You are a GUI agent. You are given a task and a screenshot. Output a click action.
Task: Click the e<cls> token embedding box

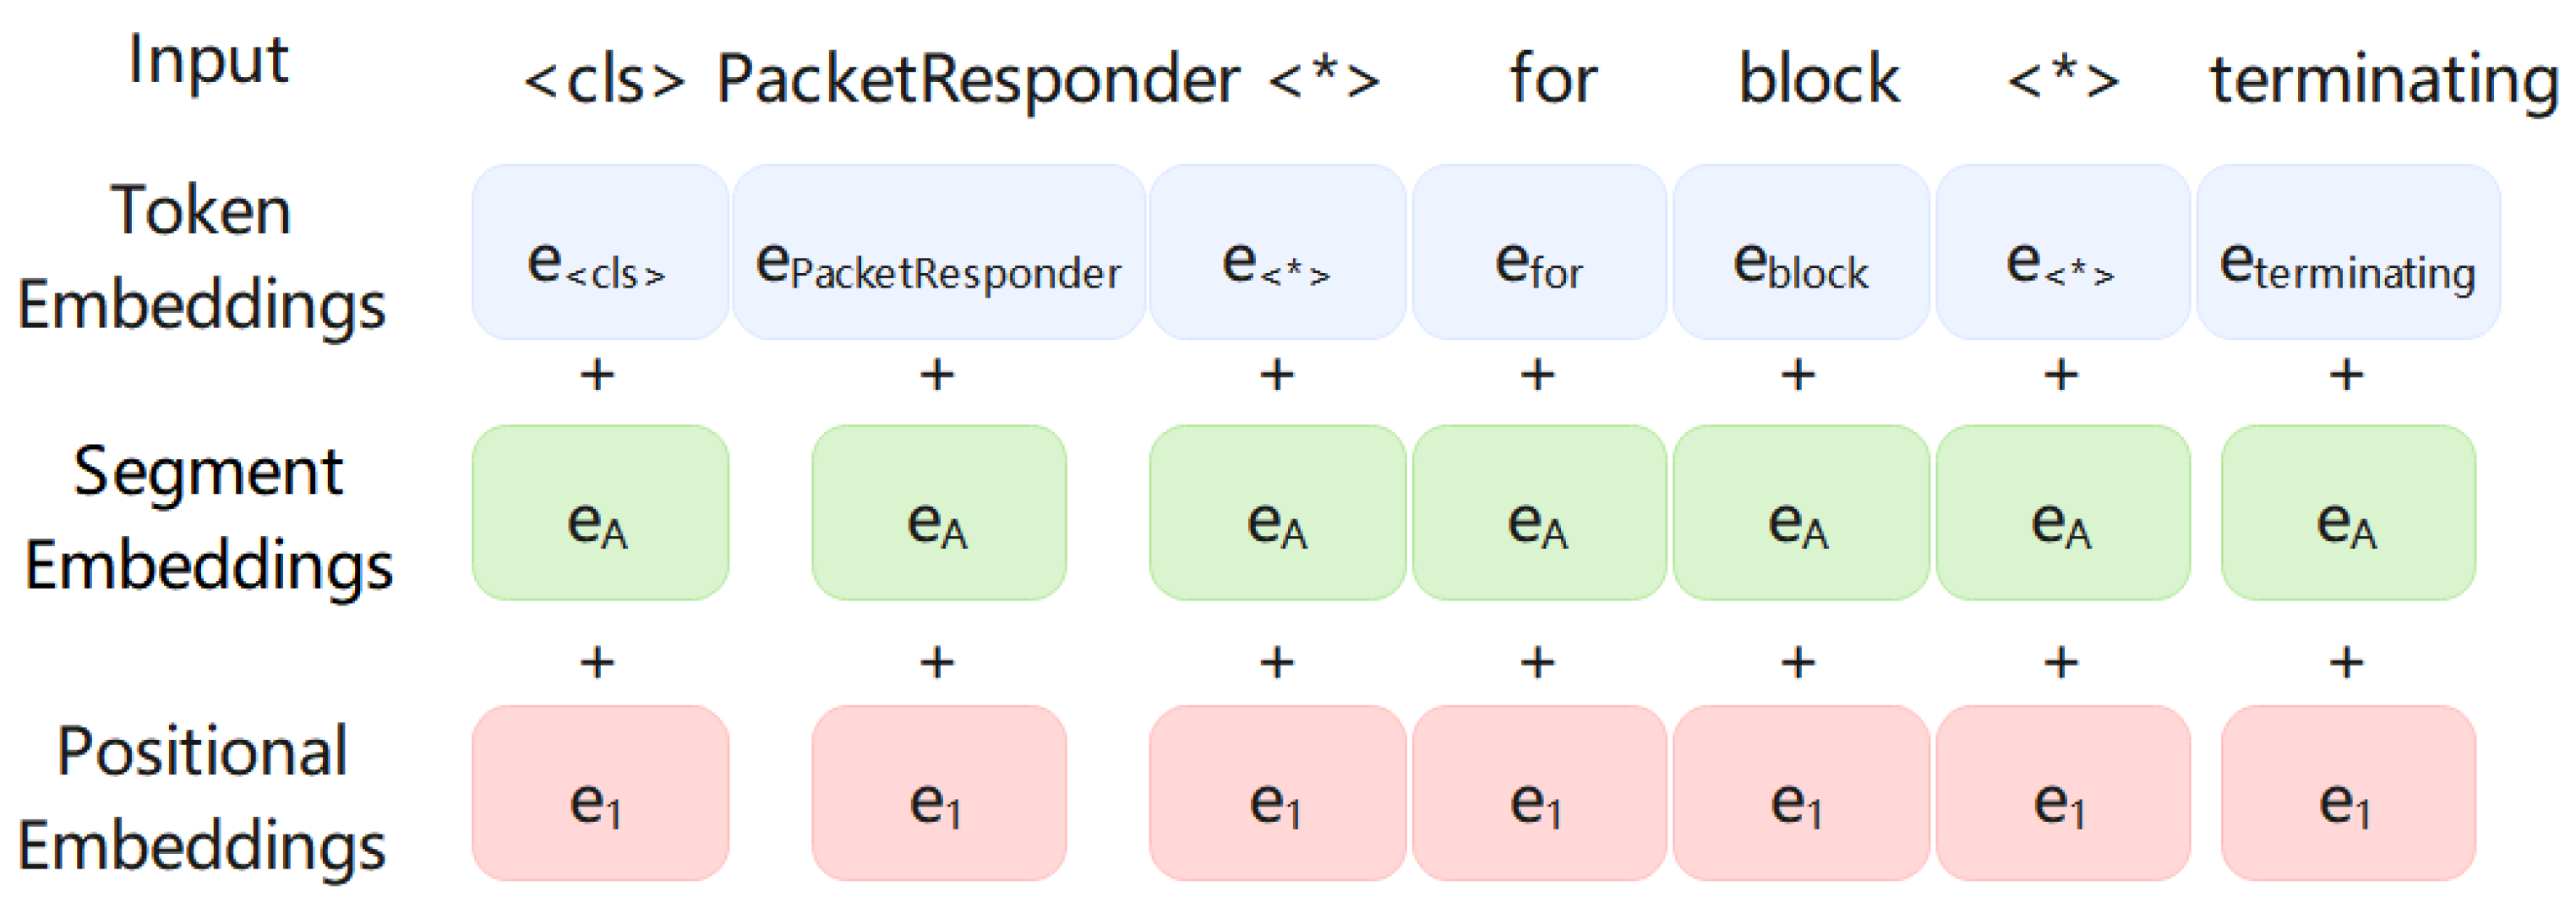(599, 252)
